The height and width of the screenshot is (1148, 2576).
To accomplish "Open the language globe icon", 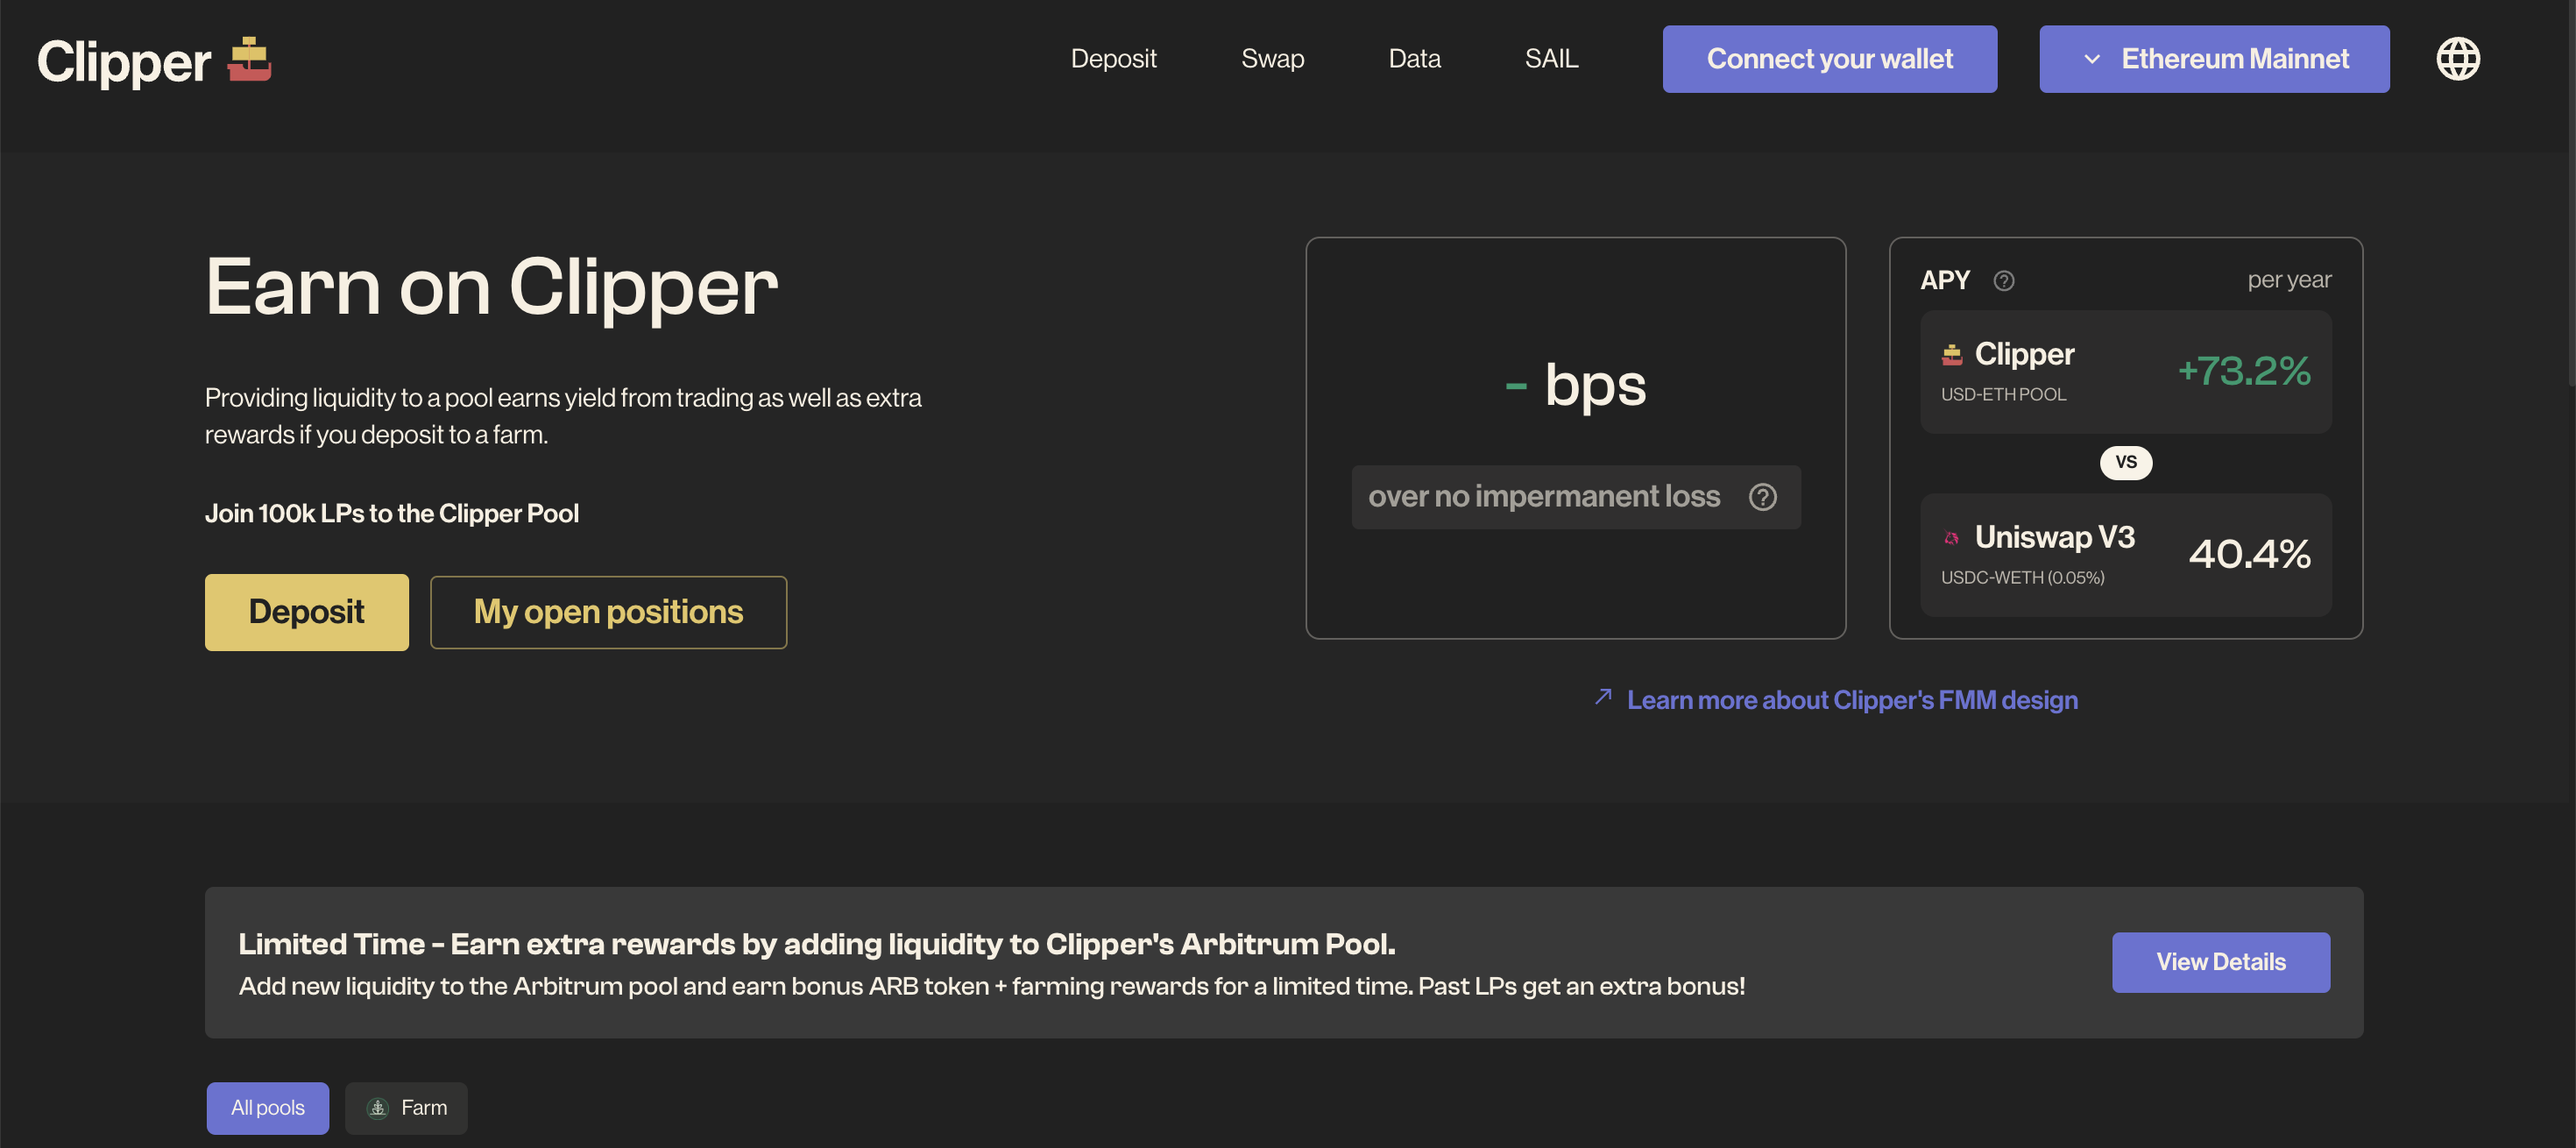I will [2457, 59].
